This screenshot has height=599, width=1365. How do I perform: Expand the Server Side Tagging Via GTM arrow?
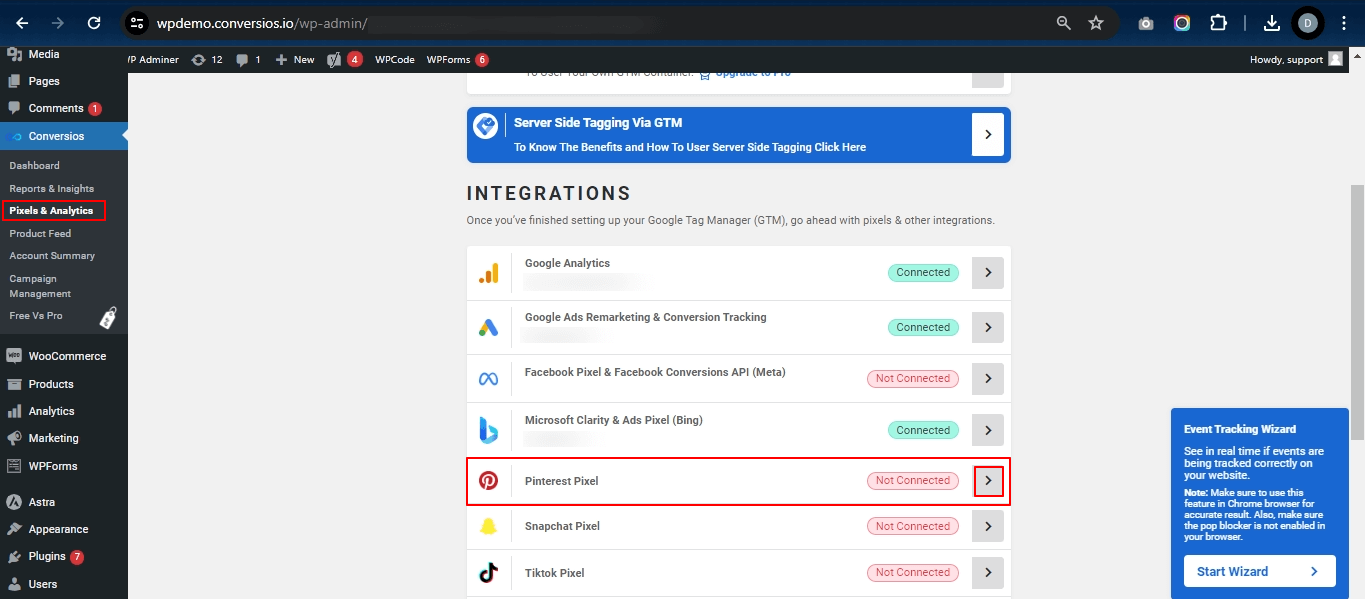coord(988,134)
